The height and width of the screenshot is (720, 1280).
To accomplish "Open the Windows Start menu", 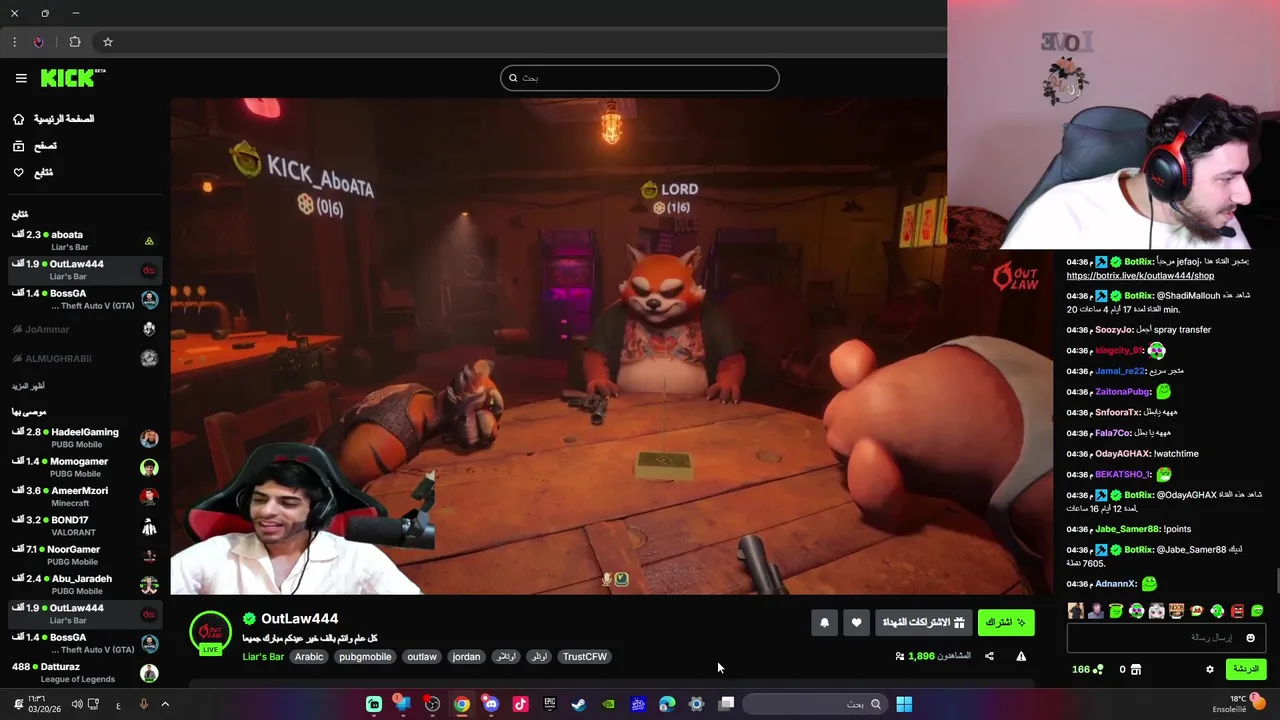I will (904, 704).
